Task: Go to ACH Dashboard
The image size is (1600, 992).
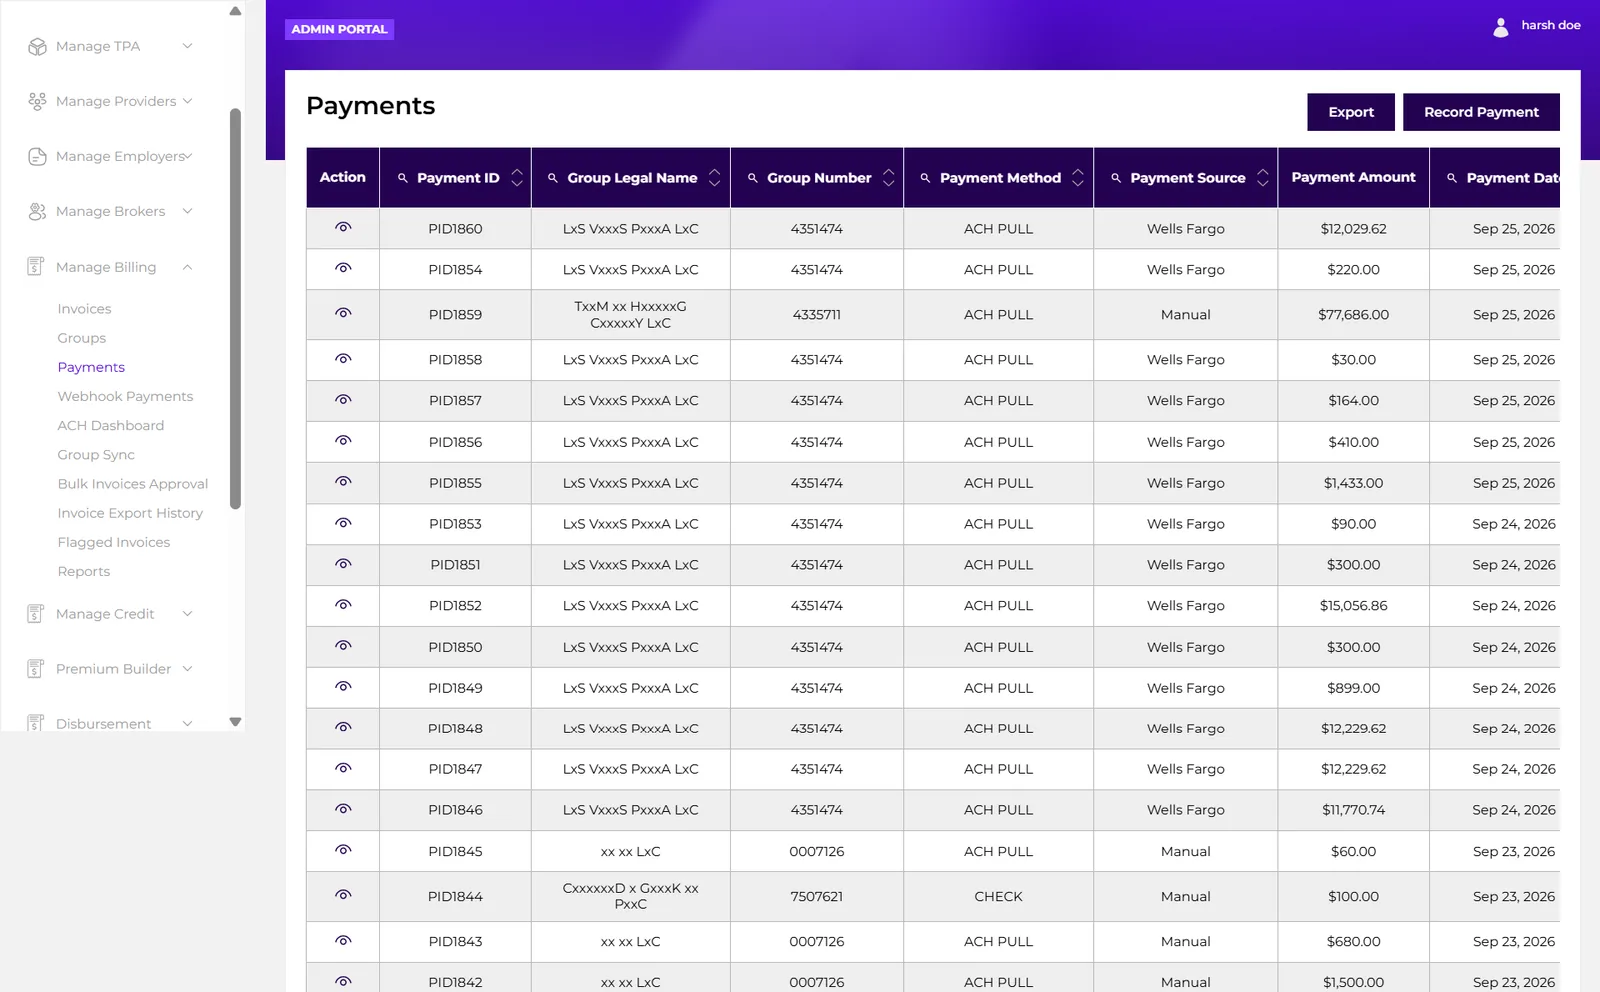Action: (x=111, y=425)
